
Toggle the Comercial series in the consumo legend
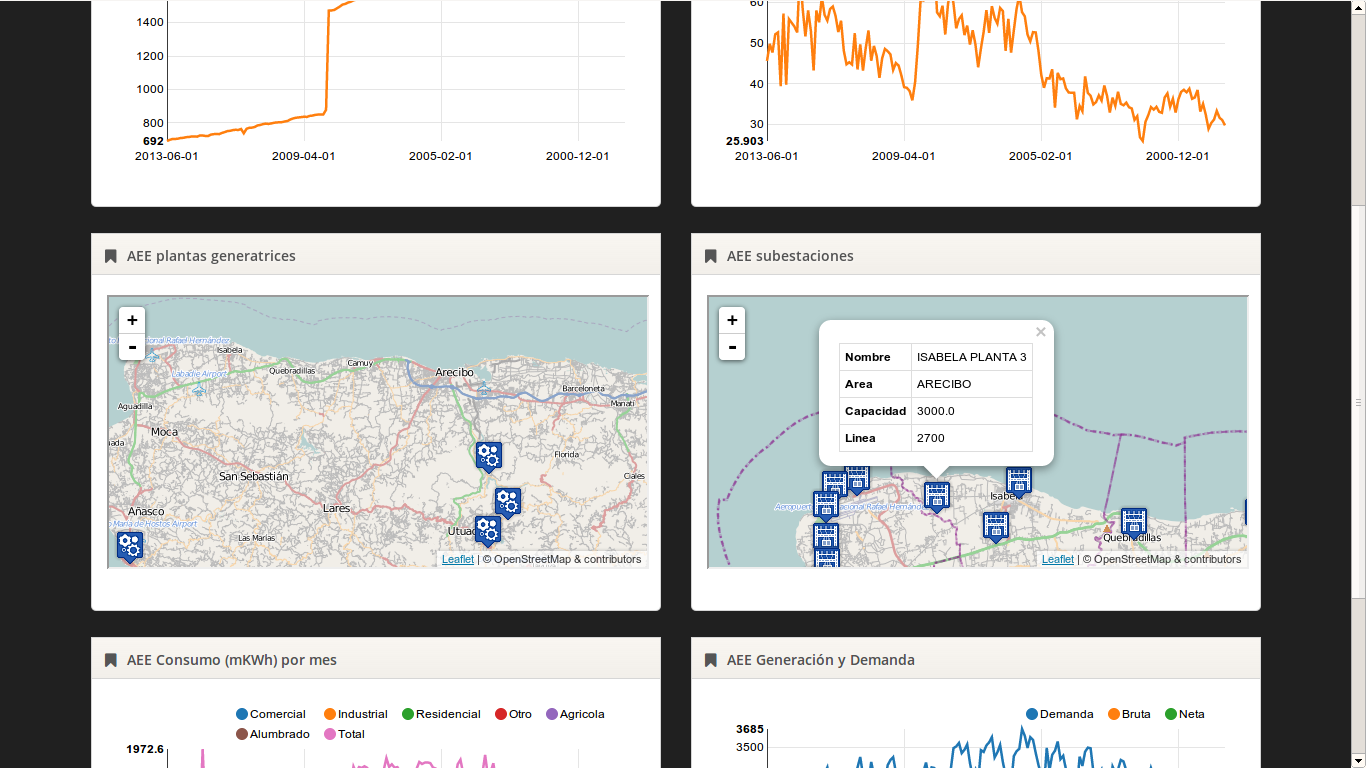(271, 714)
